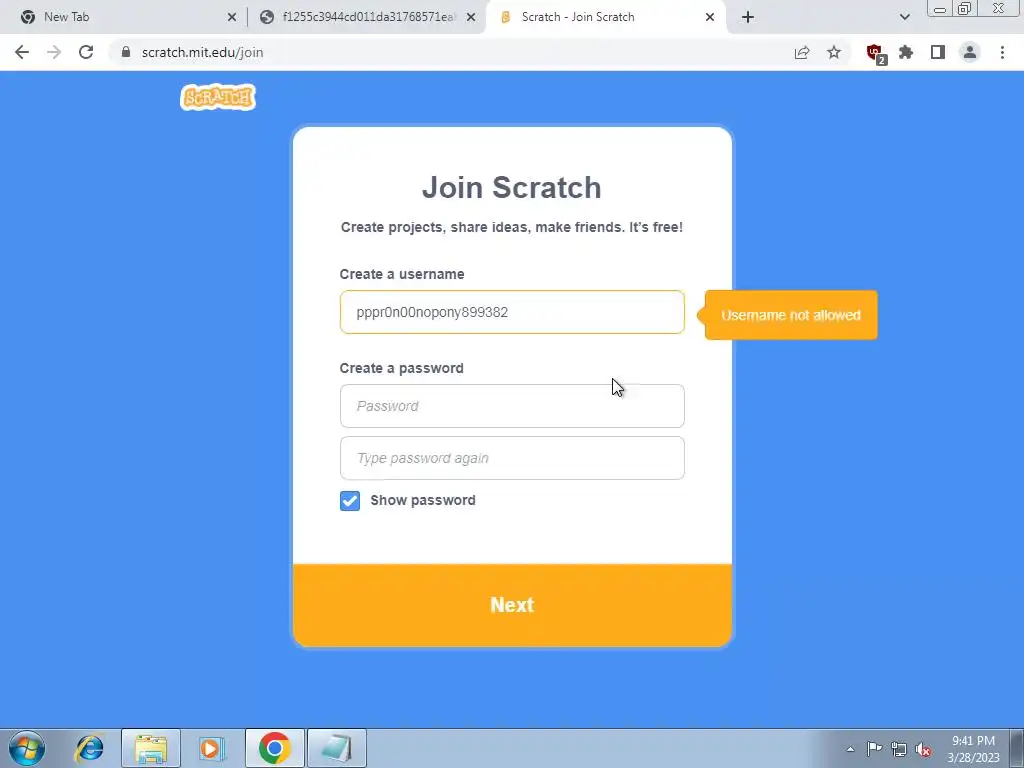
Task: Open the notepad app on the taskbar
Action: click(x=337, y=748)
